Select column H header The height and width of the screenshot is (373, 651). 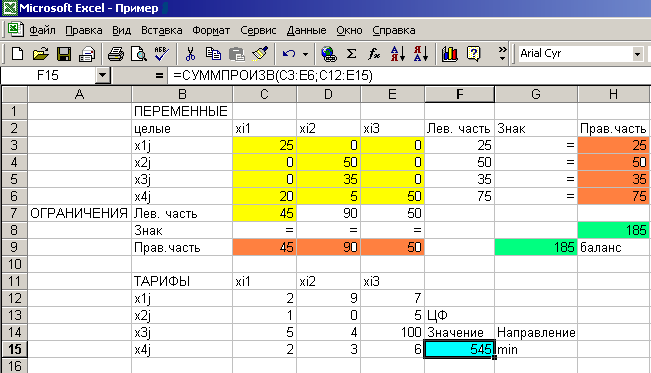(614, 94)
